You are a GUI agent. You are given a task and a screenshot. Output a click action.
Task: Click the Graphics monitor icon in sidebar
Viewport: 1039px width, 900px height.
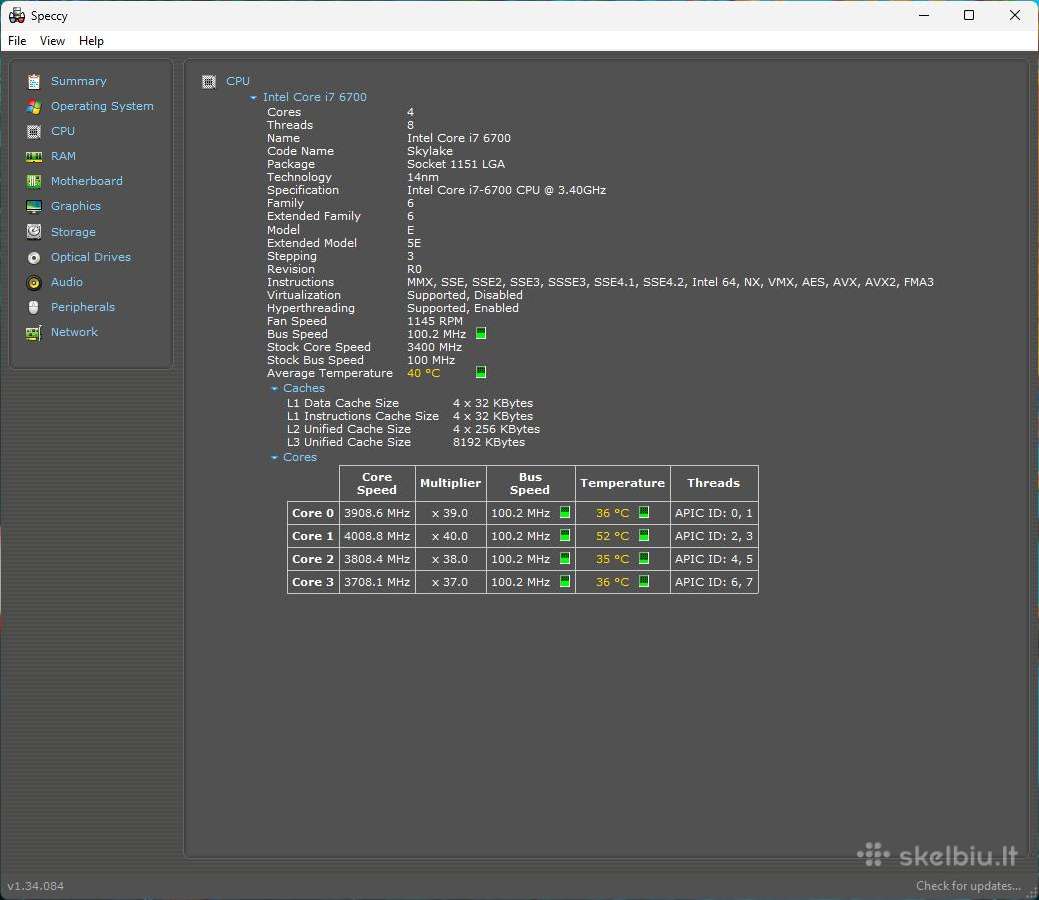(34, 207)
